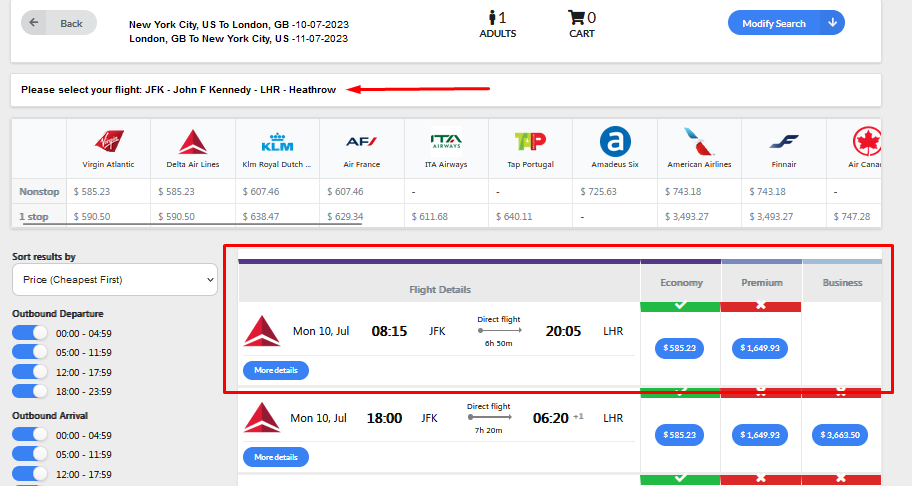The width and height of the screenshot is (912, 486).
Task: Toggle Outbound Arrival 00:00 - 04:59
Action: [30, 435]
